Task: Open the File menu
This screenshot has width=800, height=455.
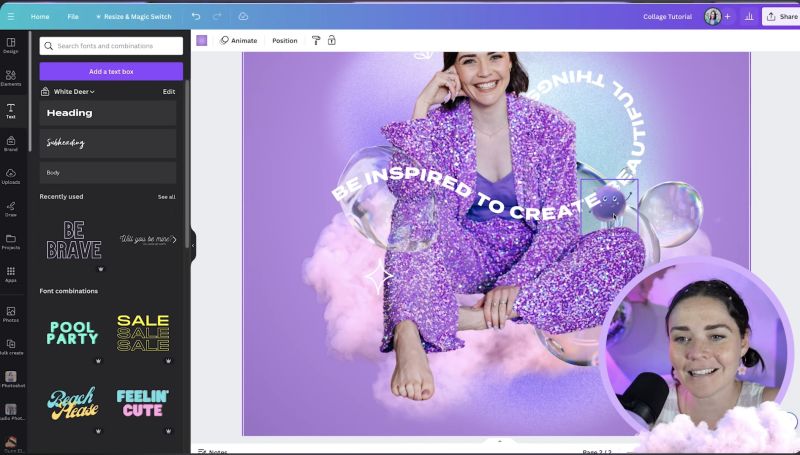Action: point(73,16)
